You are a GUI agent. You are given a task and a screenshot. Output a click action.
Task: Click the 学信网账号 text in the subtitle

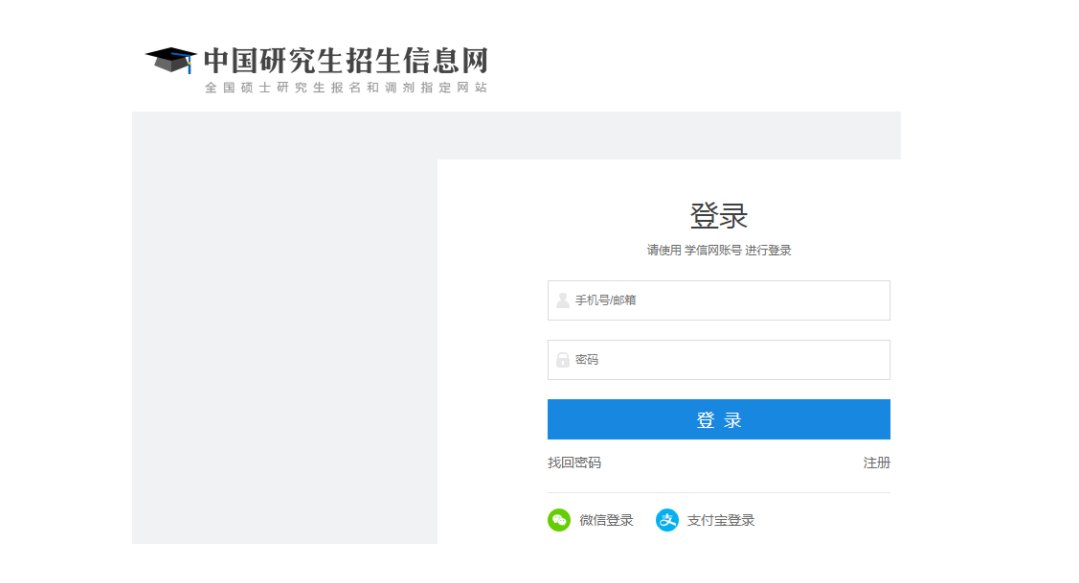point(713,250)
